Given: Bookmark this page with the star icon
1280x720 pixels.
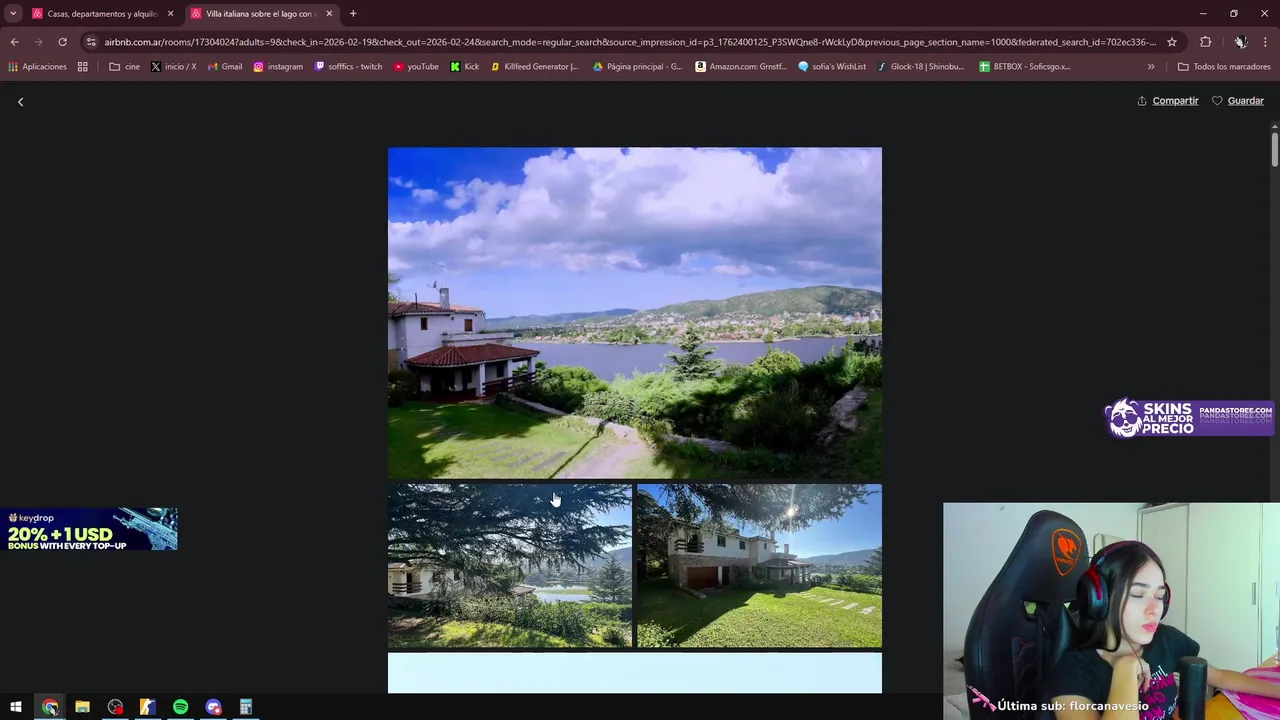Looking at the screenshot, I should click(x=1172, y=42).
